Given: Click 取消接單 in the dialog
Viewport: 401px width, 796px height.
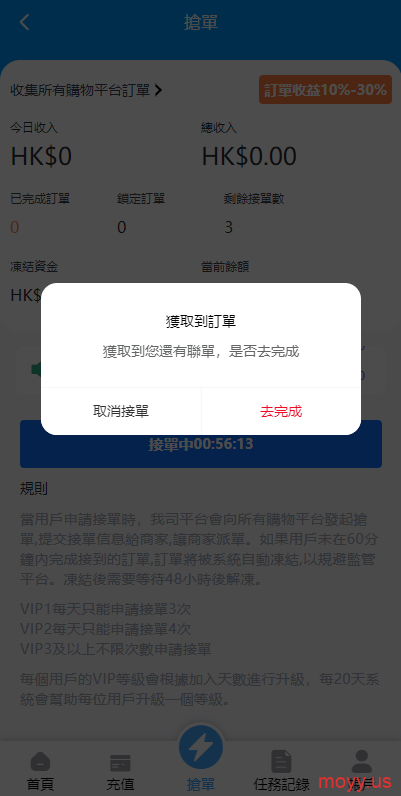Looking at the screenshot, I should pos(121,411).
